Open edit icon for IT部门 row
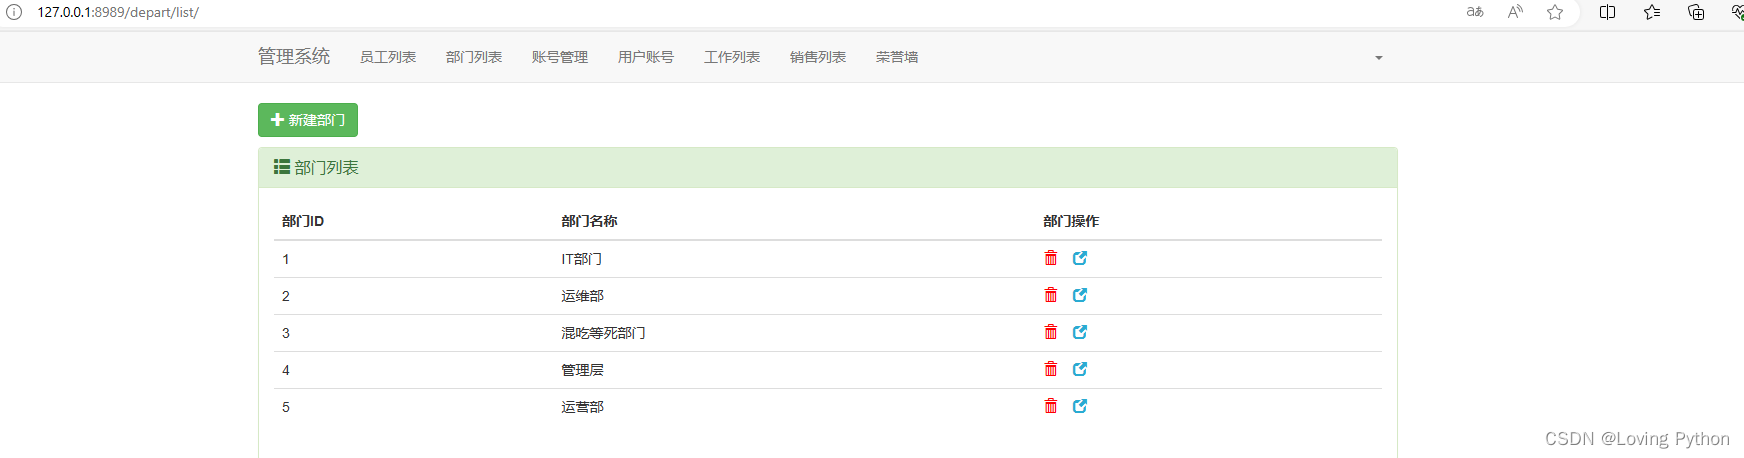The height and width of the screenshot is (458, 1744). coord(1080,258)
